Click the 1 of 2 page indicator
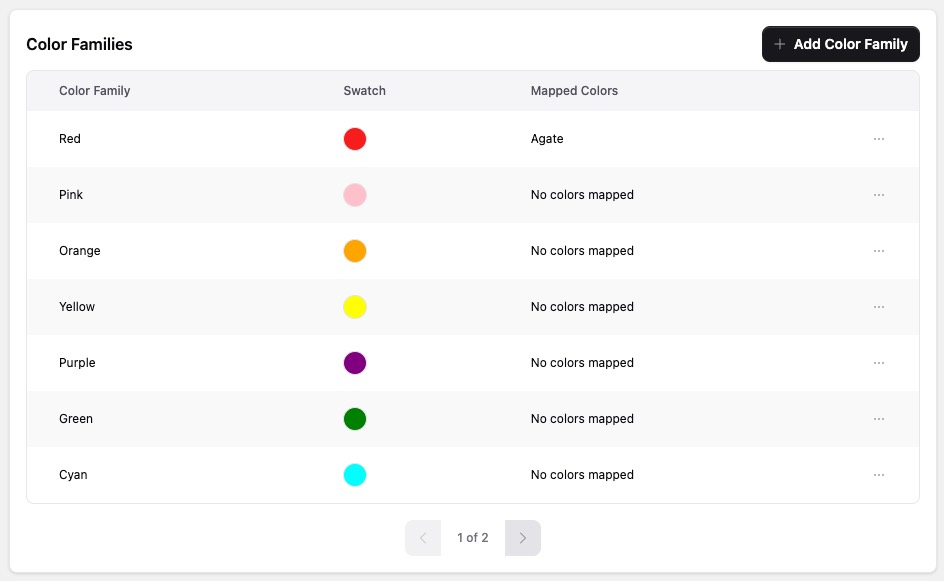944x581 pixels. tap(473, 538)
